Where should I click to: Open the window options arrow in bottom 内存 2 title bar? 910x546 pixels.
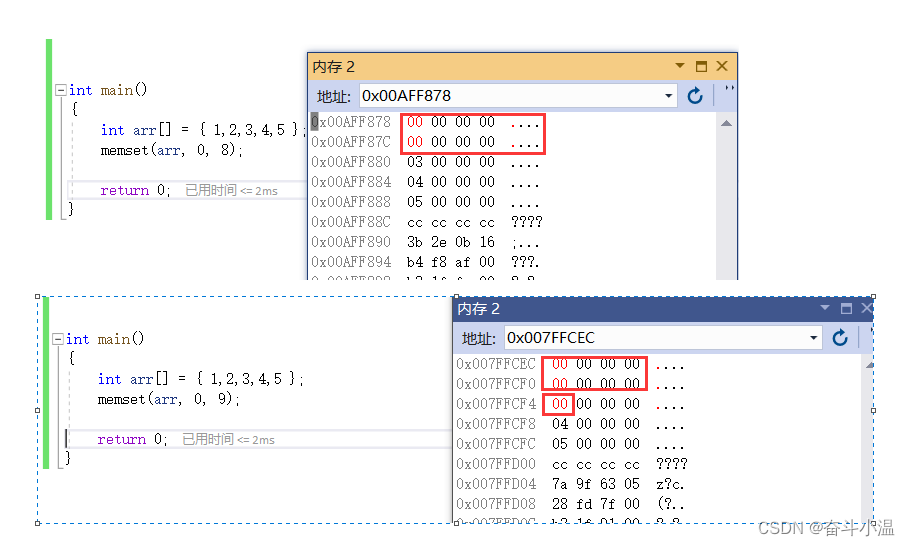825,308
